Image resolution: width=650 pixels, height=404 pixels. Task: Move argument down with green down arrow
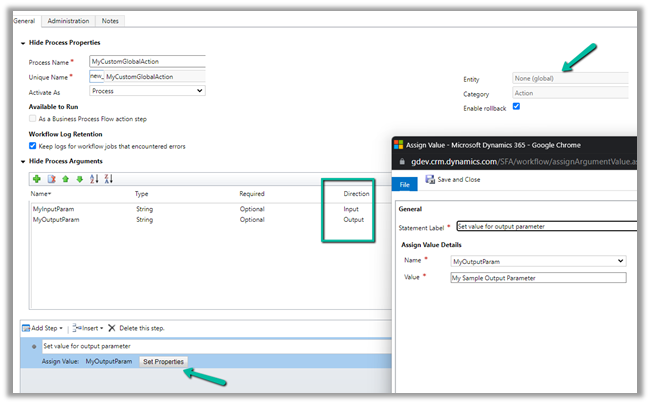pyautogui.click(x=80, y=178)
